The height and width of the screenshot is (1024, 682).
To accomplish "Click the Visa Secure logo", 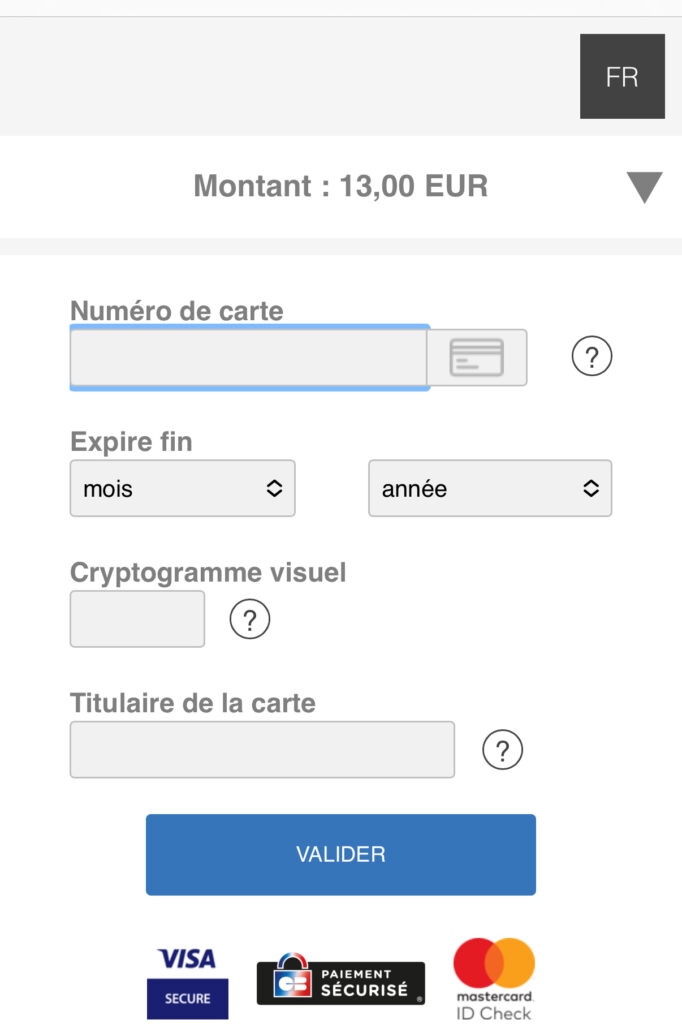I will (187, 982).
